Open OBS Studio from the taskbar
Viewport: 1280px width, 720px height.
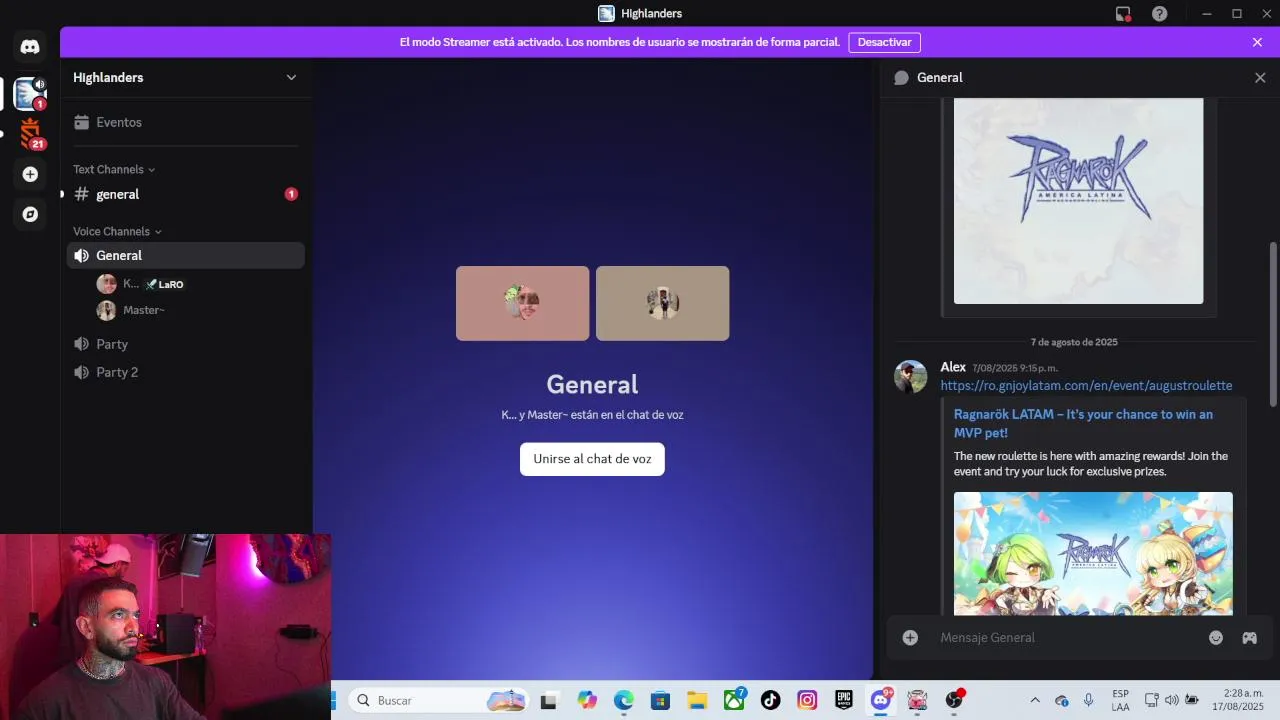(x=954, y=700)
